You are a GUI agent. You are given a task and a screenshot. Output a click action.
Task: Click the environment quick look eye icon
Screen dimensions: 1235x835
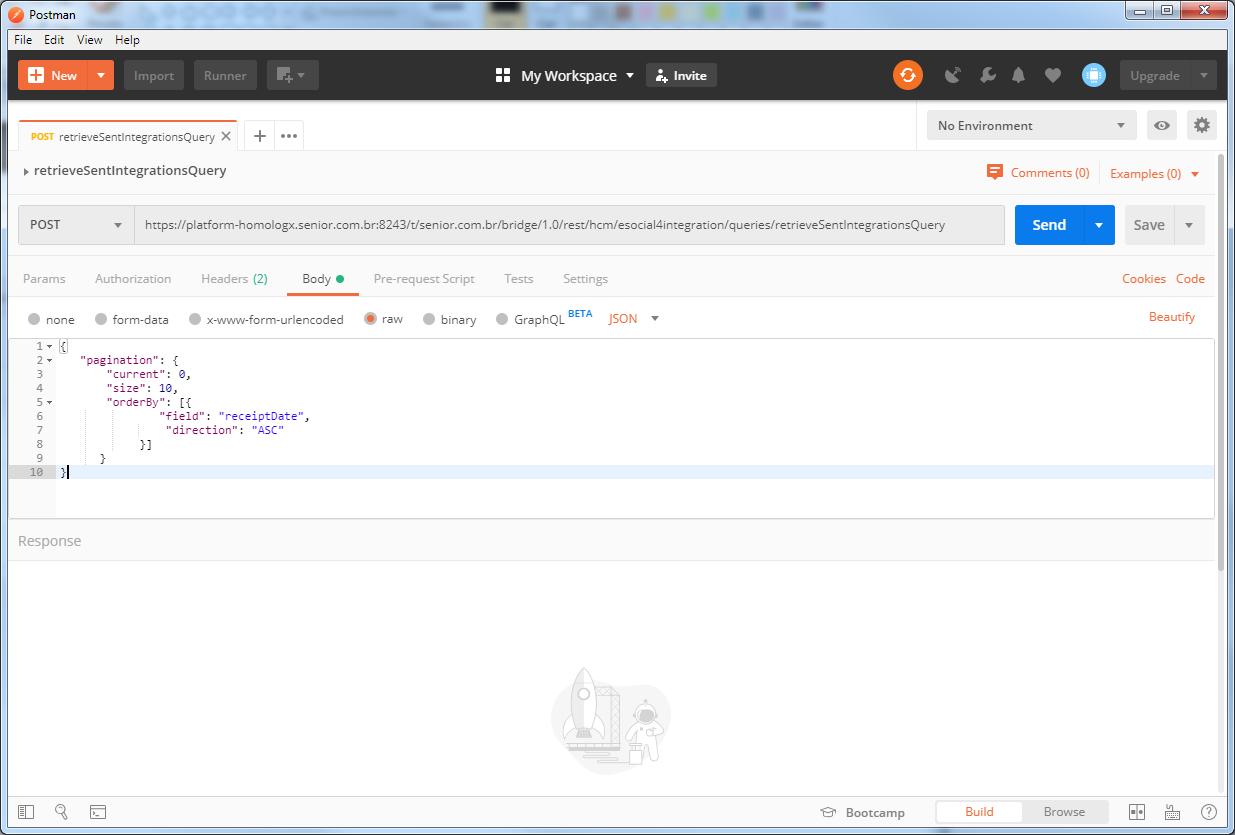[x=1162, y=125]
